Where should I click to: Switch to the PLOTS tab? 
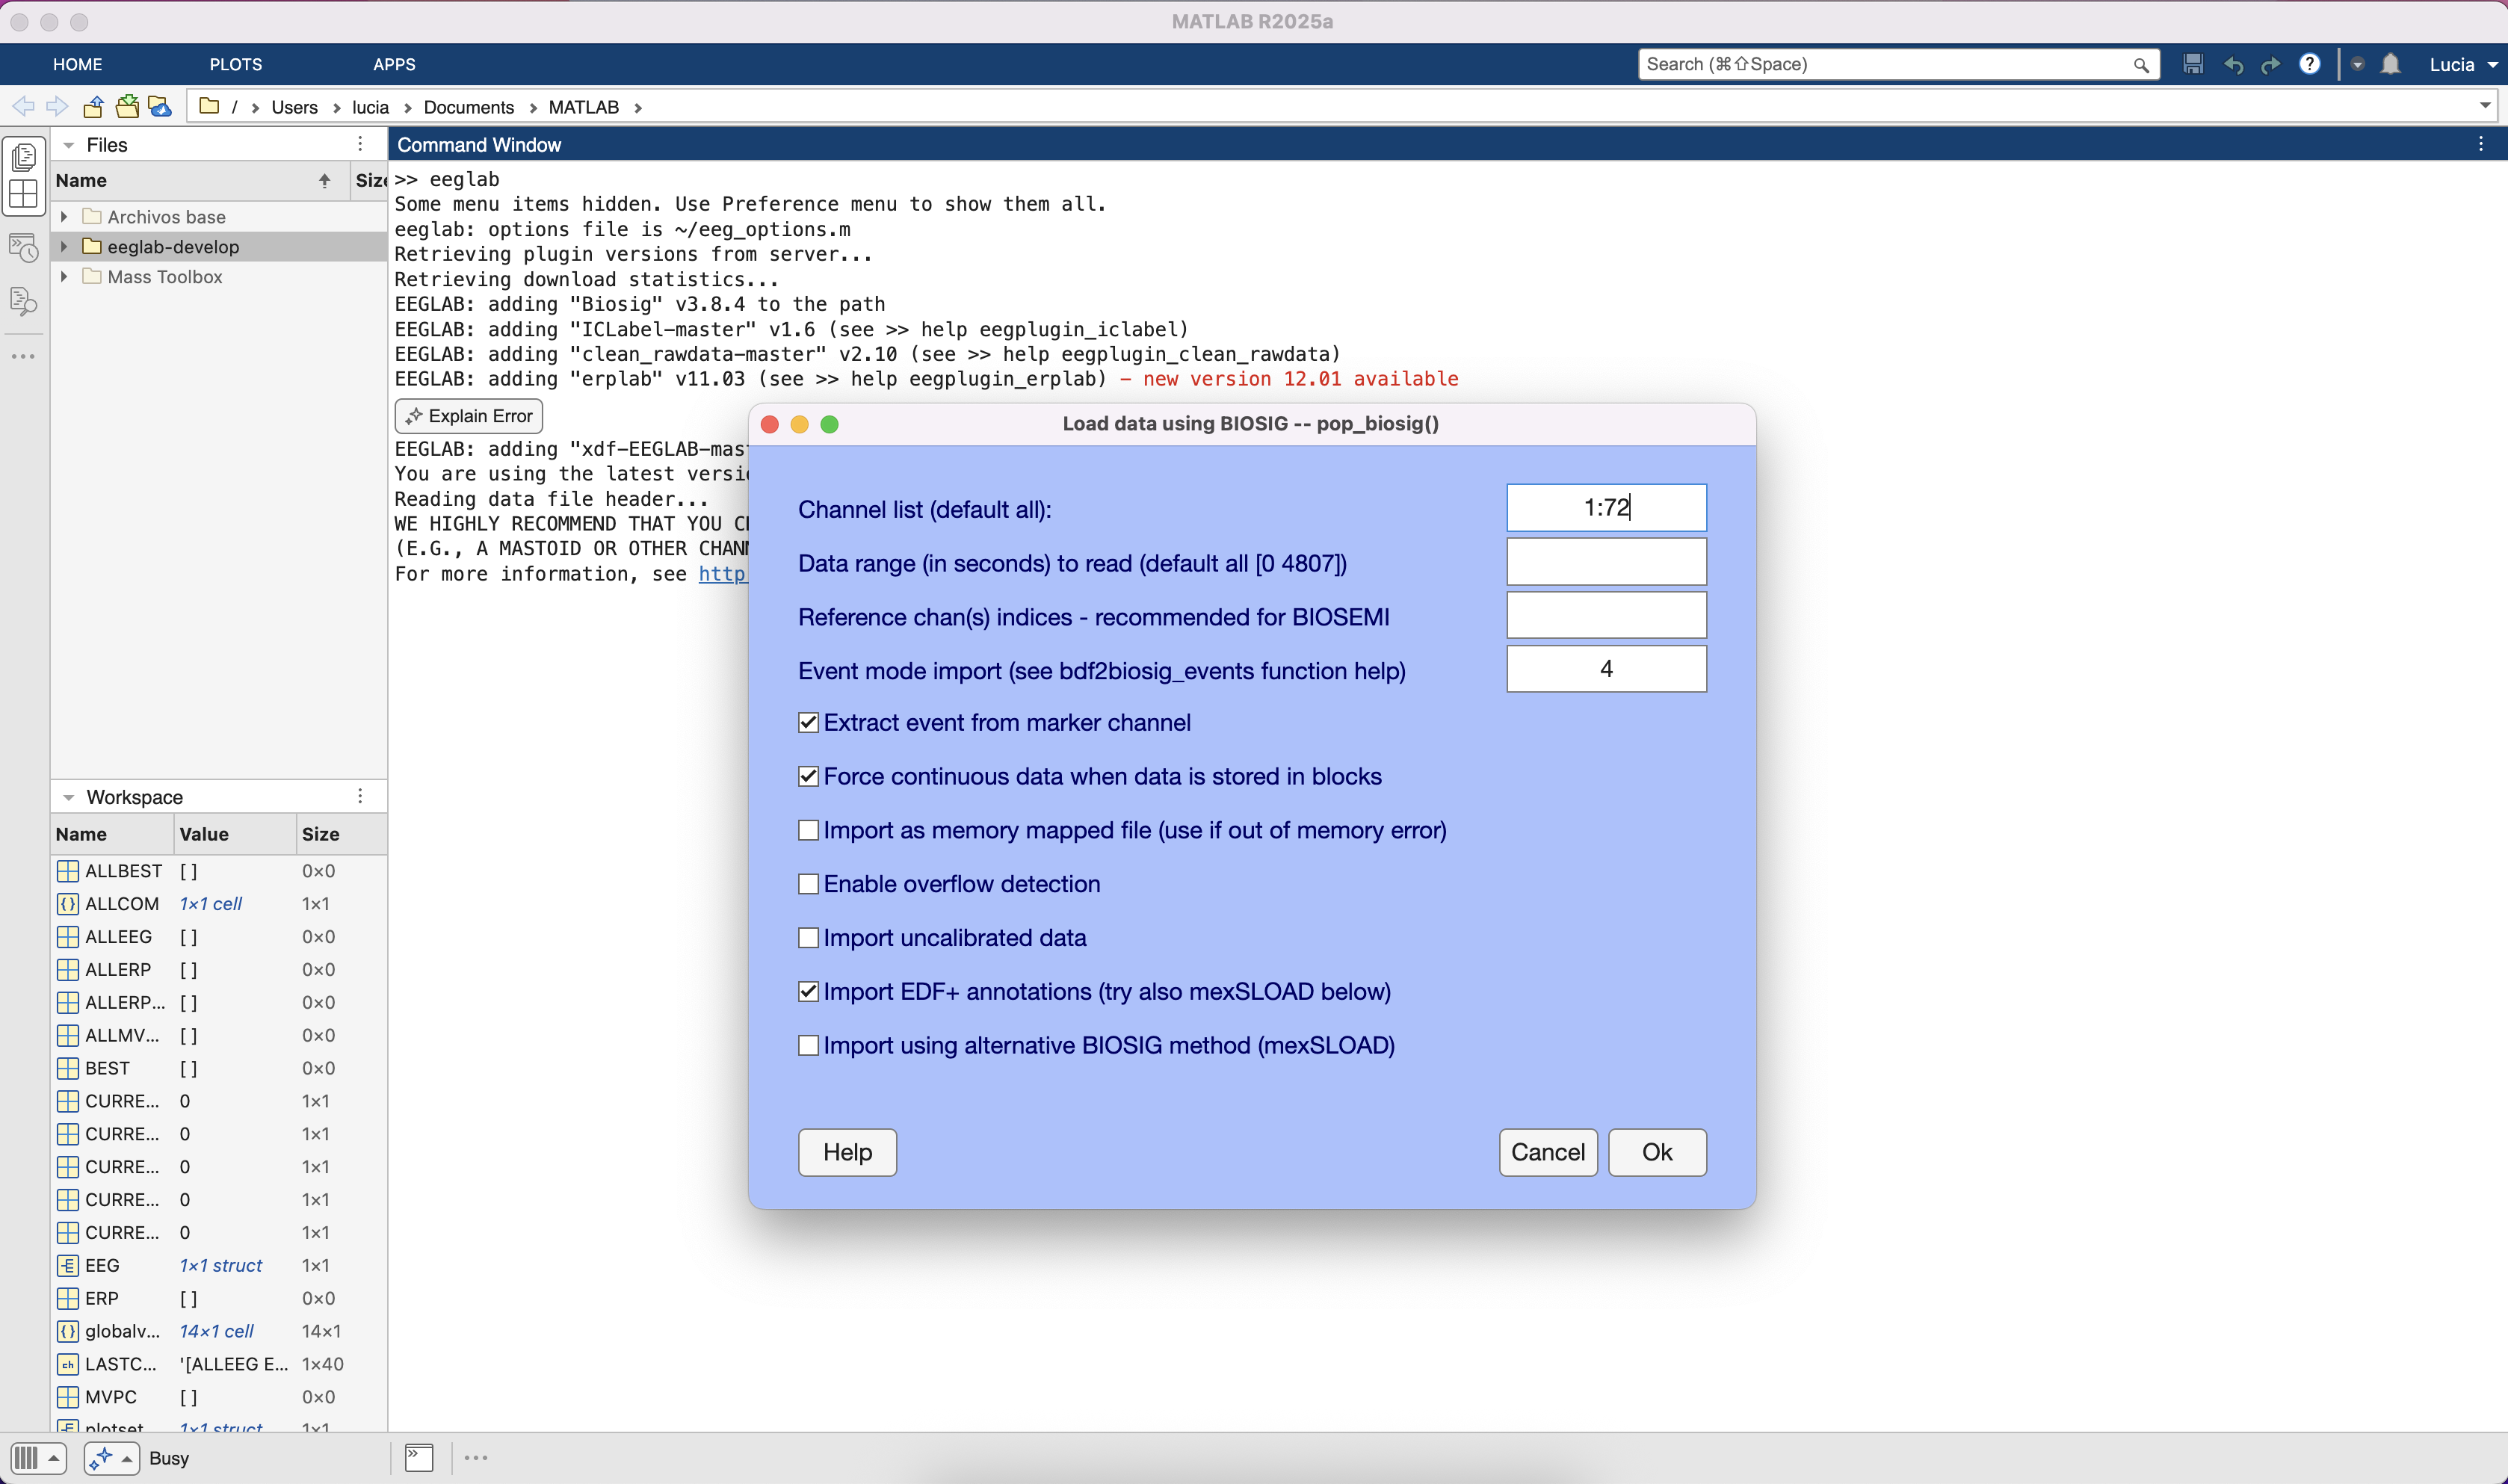click(235, 65)
